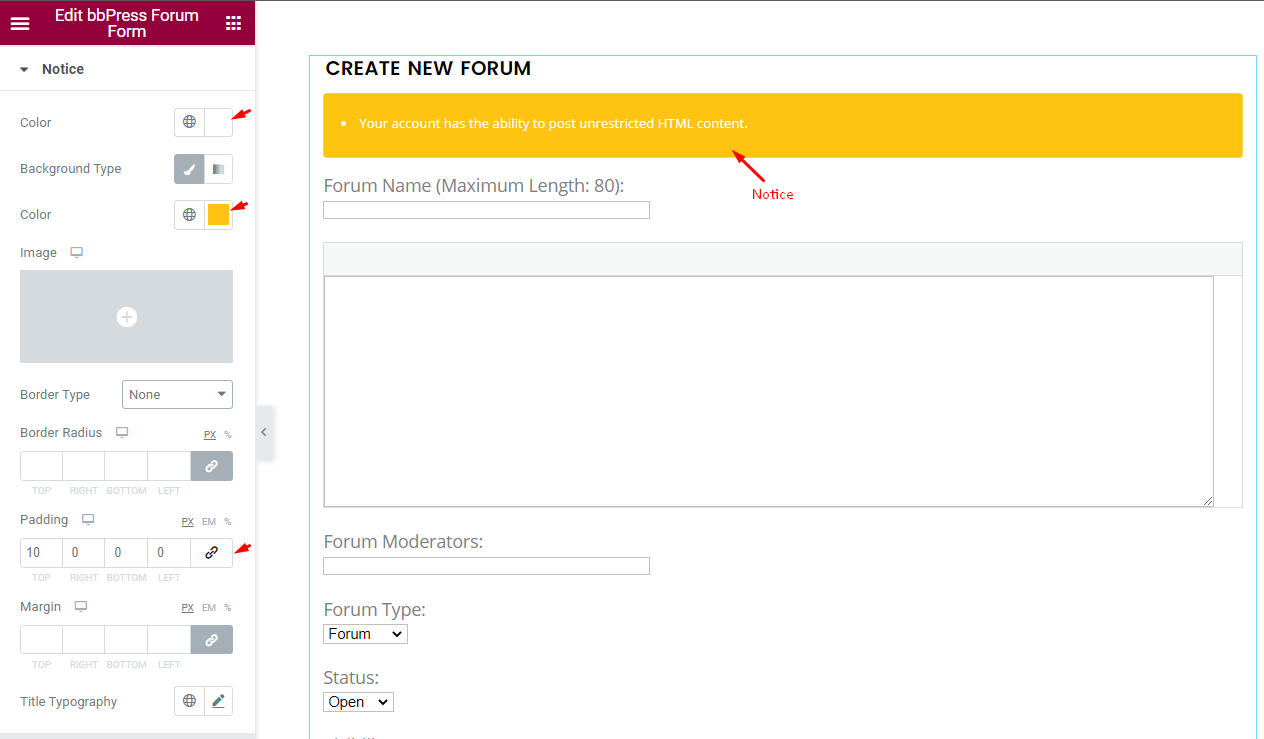Click the globe icon beside Title Typography
1264x739 pixels.
(x=189, y=701)
